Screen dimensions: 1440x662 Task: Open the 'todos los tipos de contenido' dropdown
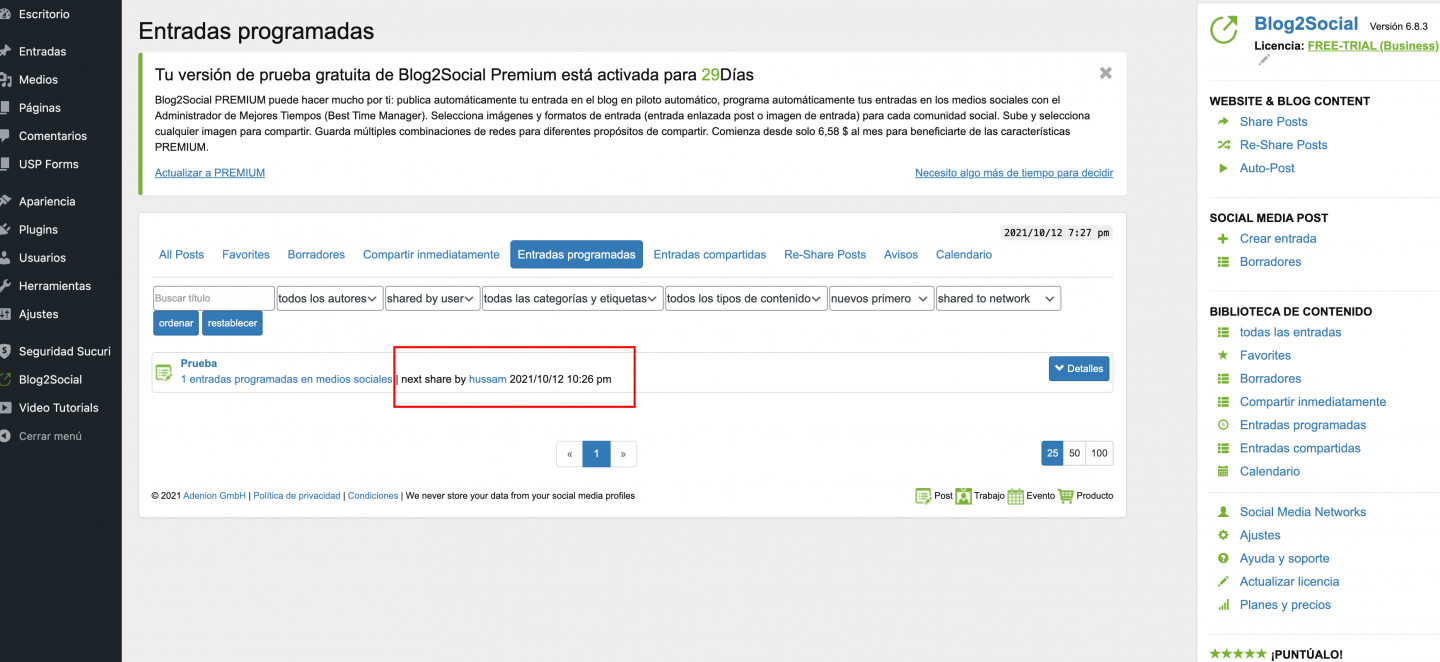(x=746, y=298)
